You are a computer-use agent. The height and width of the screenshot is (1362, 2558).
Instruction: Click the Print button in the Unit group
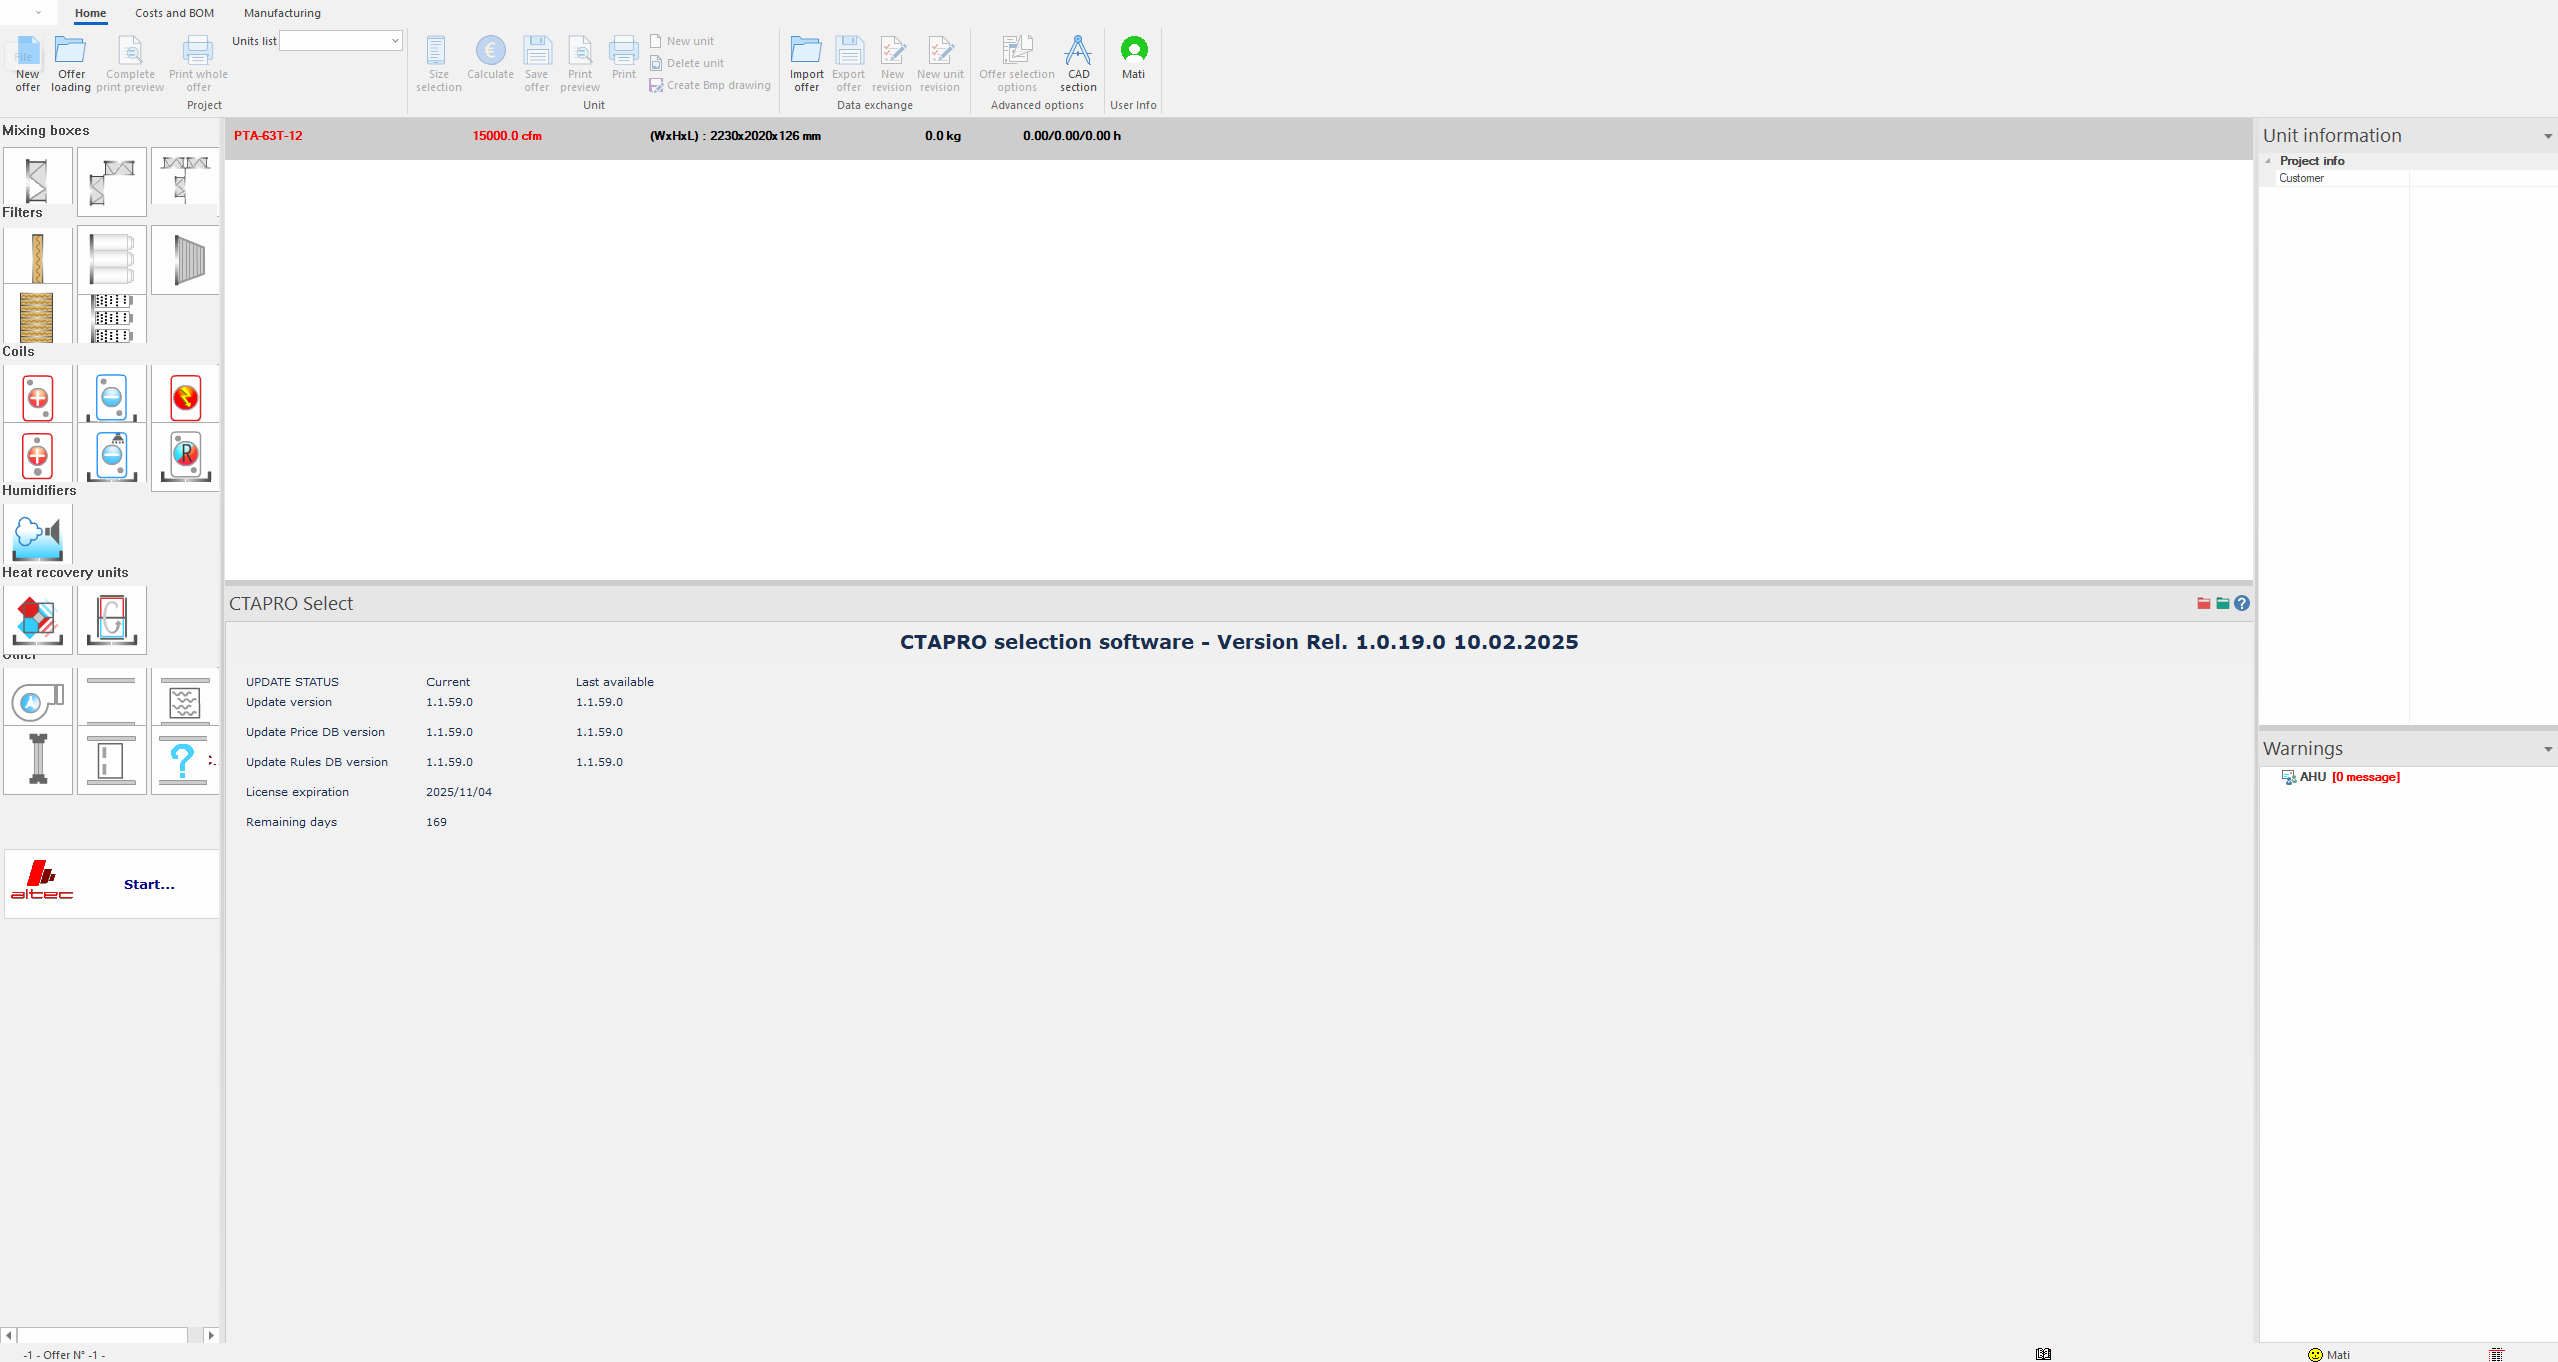[x=624, y=57]
